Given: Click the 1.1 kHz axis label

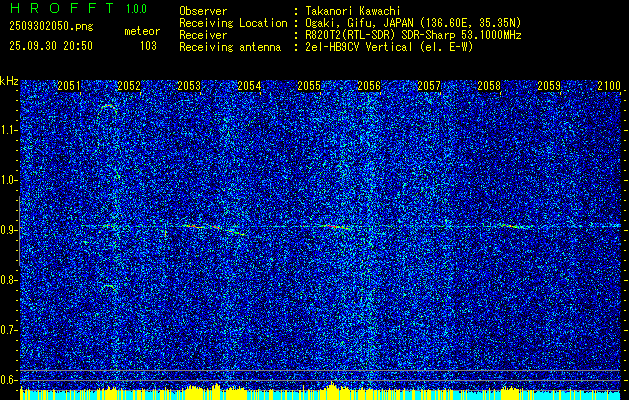Looking at the screenshot, I should (8, 130).
